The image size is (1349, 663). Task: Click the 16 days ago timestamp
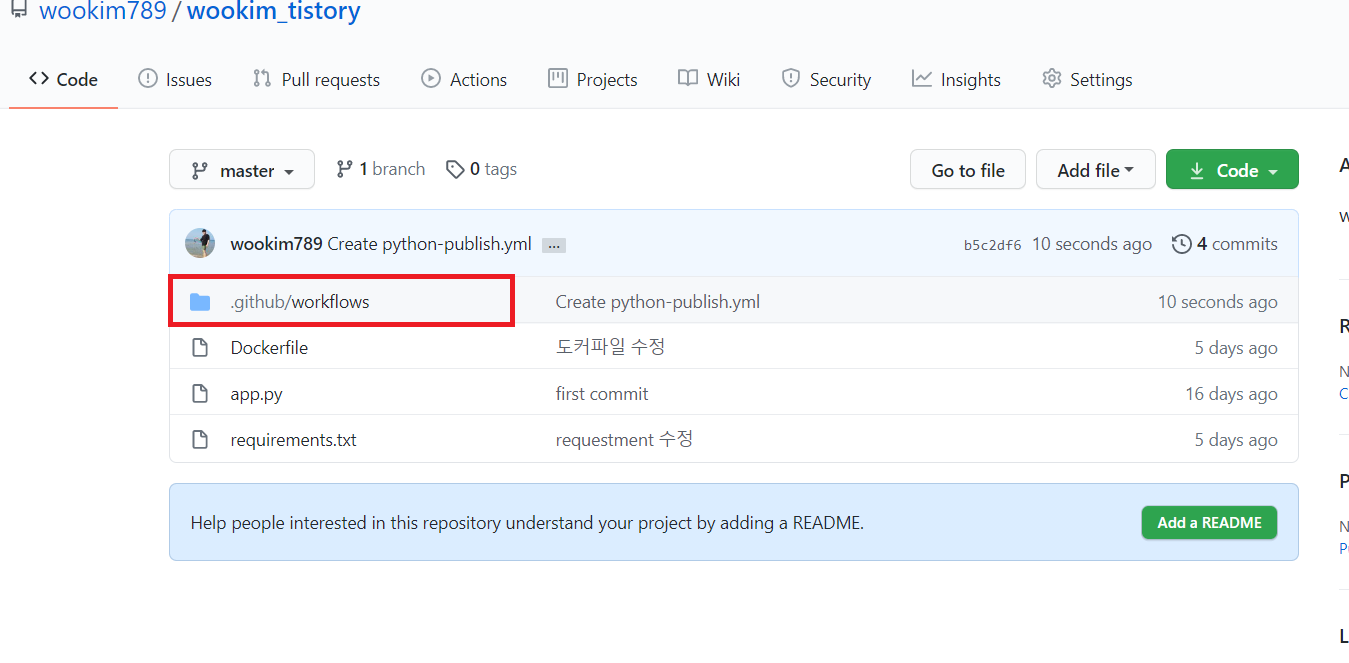coord(1231,394)
